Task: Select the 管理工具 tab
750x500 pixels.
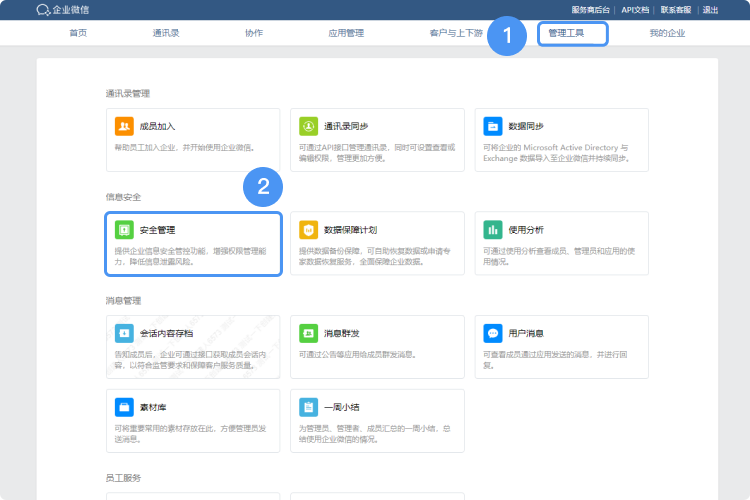Action: pos(573,34)
